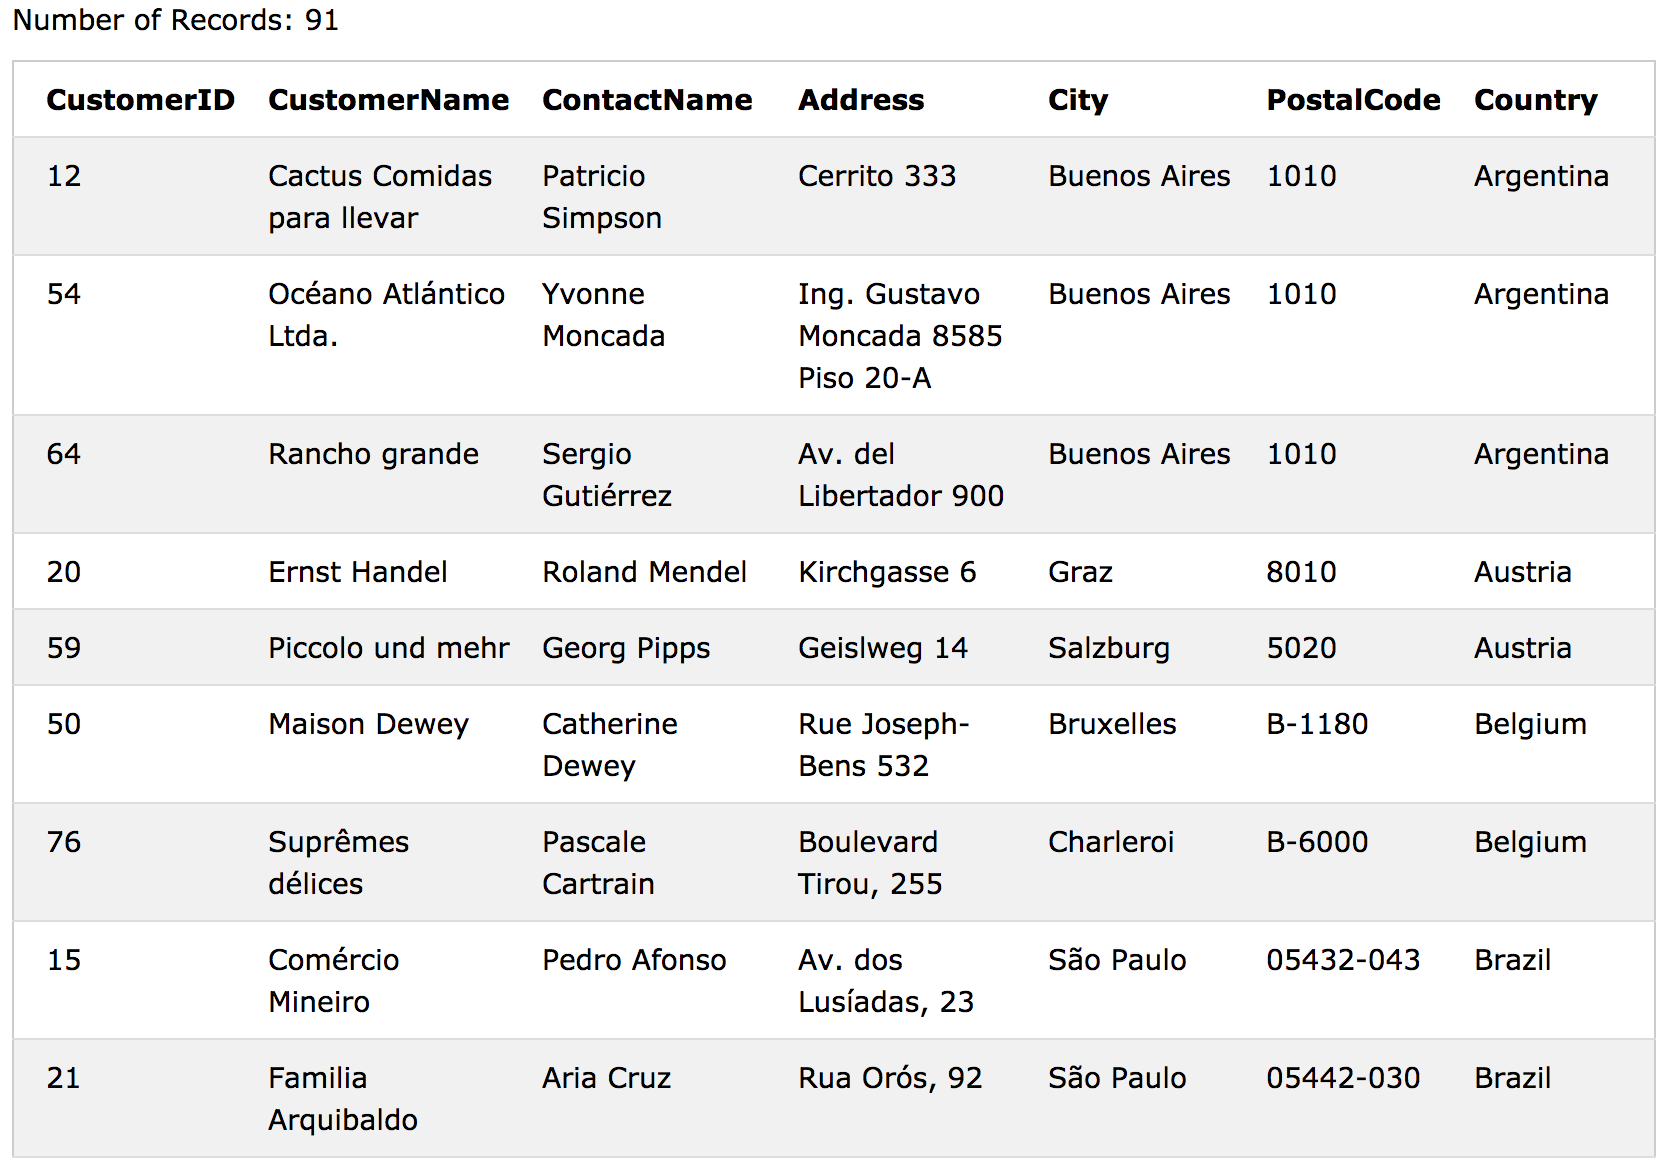Click the ContactName column header
The image size is (1664, 1158).
[x=647, y=100]
